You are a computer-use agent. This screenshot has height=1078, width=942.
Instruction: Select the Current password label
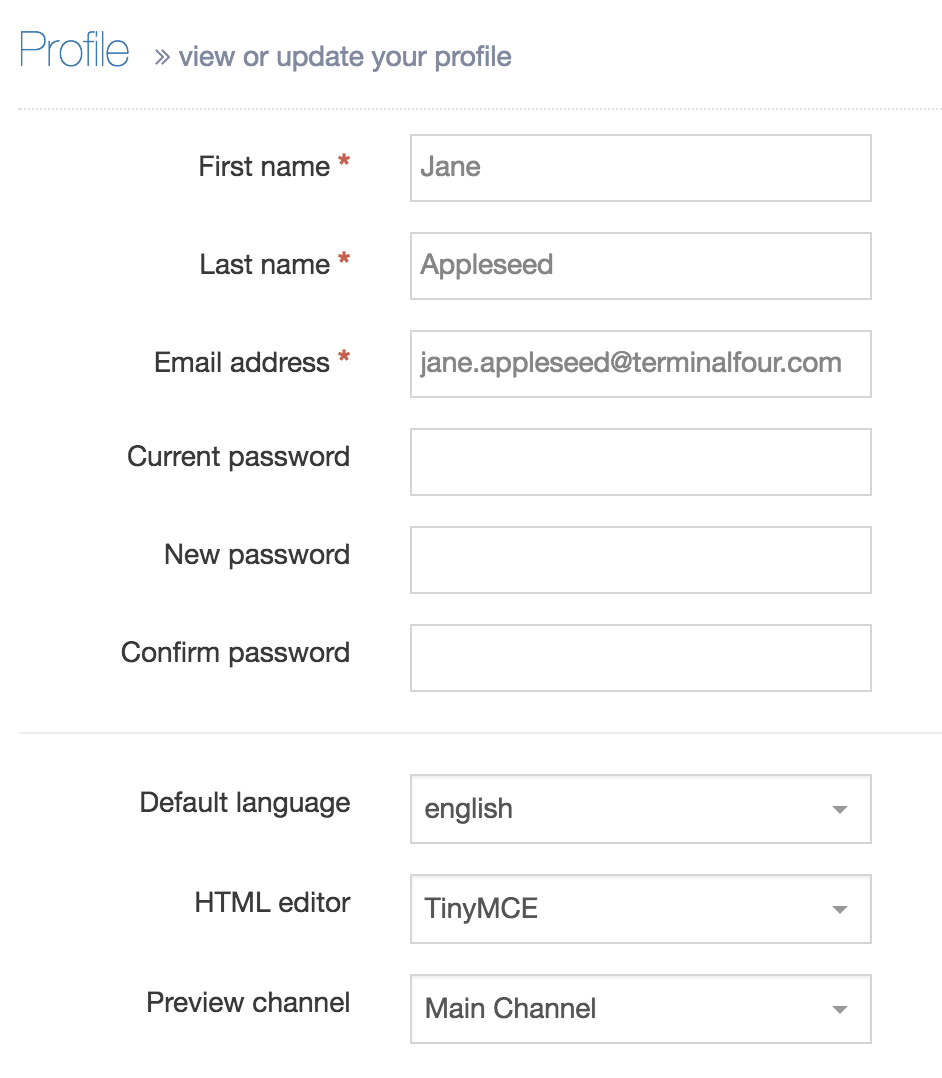click(x=238, y=457)
